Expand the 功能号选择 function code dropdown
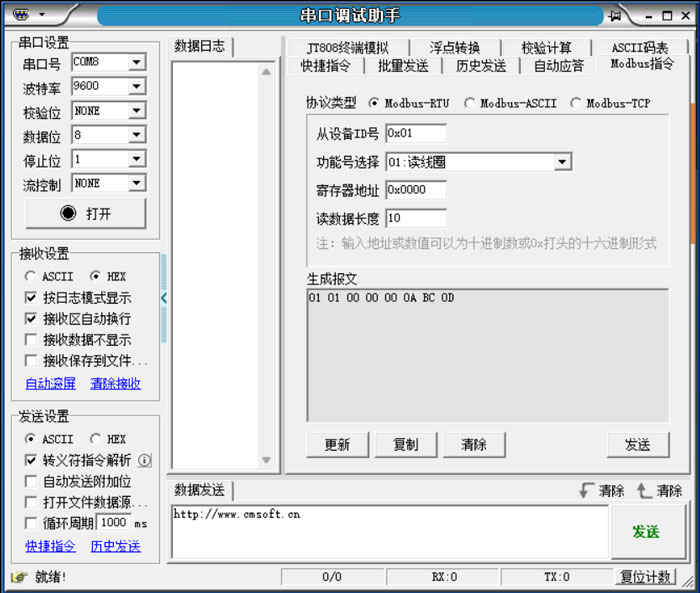The image size is (700, 593). 562,162
